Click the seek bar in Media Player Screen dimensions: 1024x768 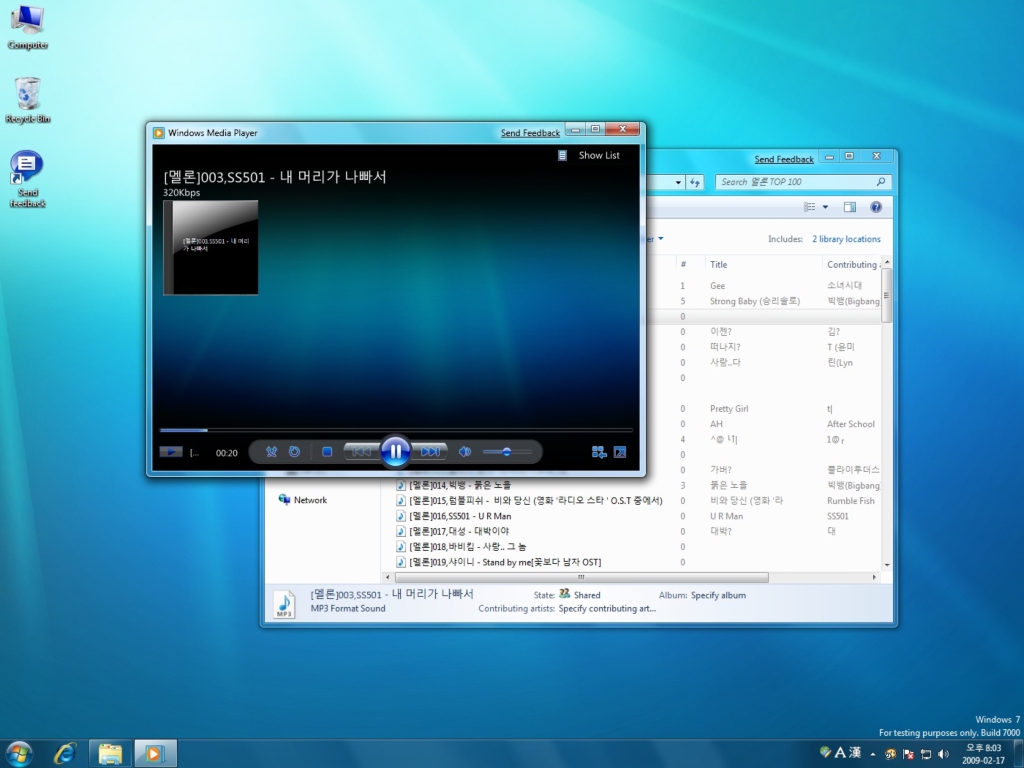click(396, 430)
